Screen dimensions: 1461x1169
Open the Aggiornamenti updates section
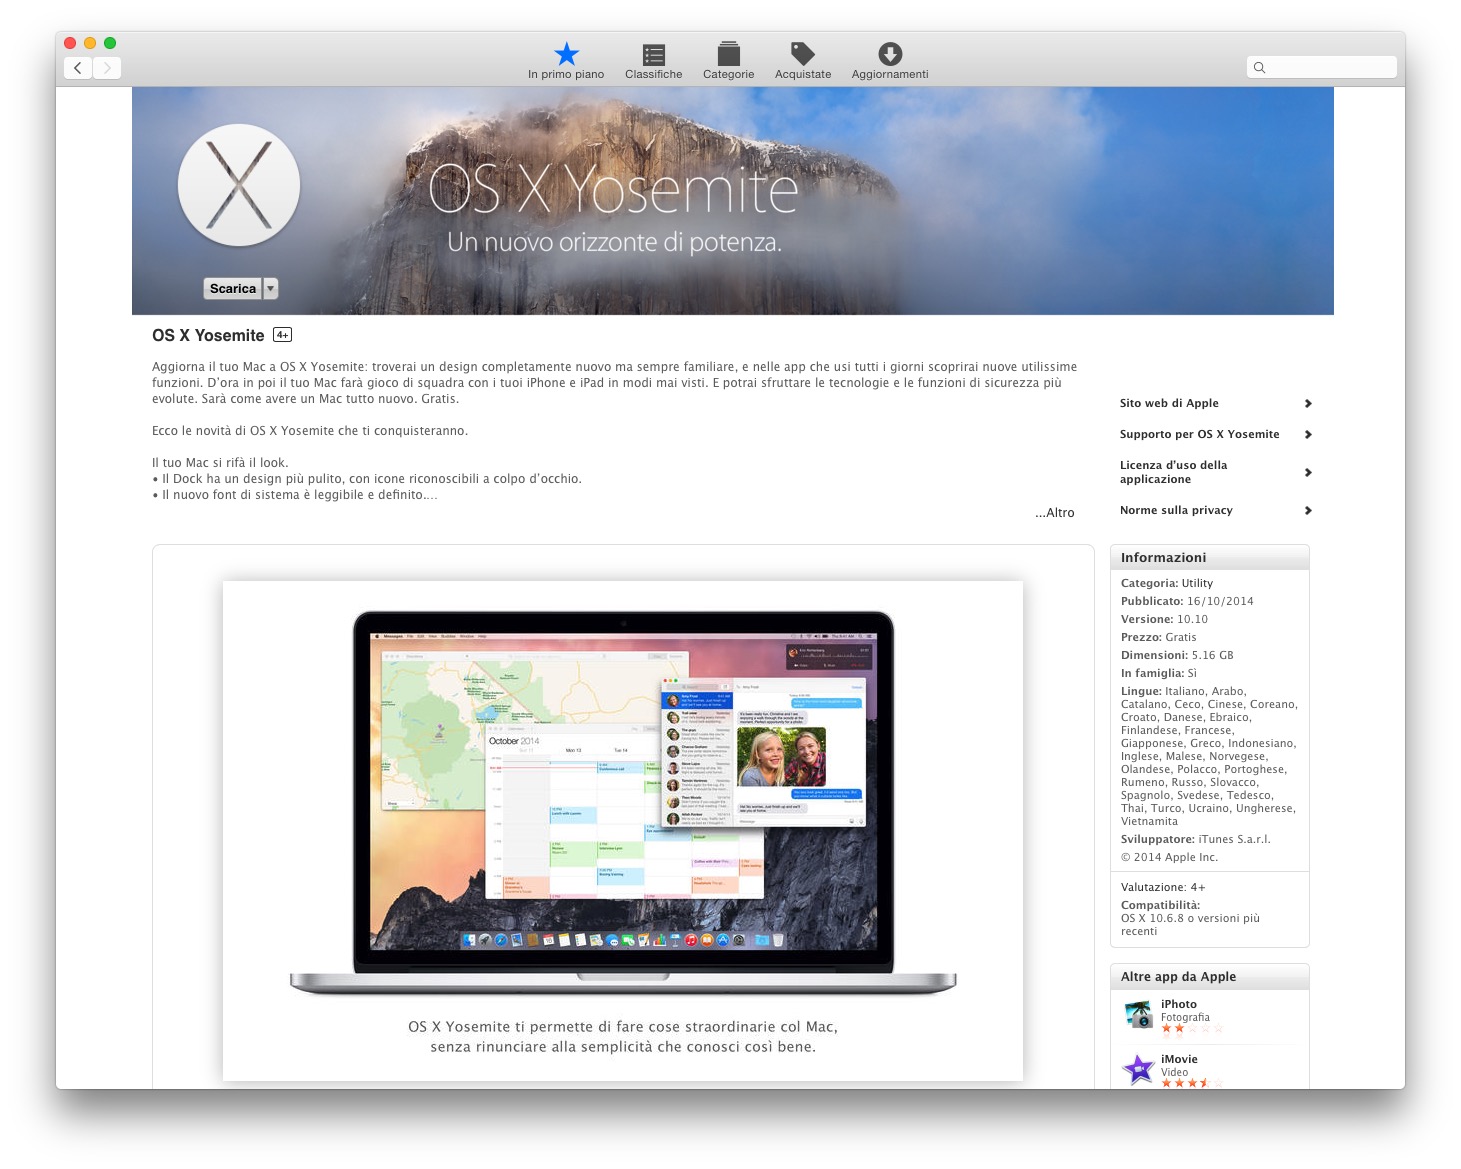tap(890, 61)
